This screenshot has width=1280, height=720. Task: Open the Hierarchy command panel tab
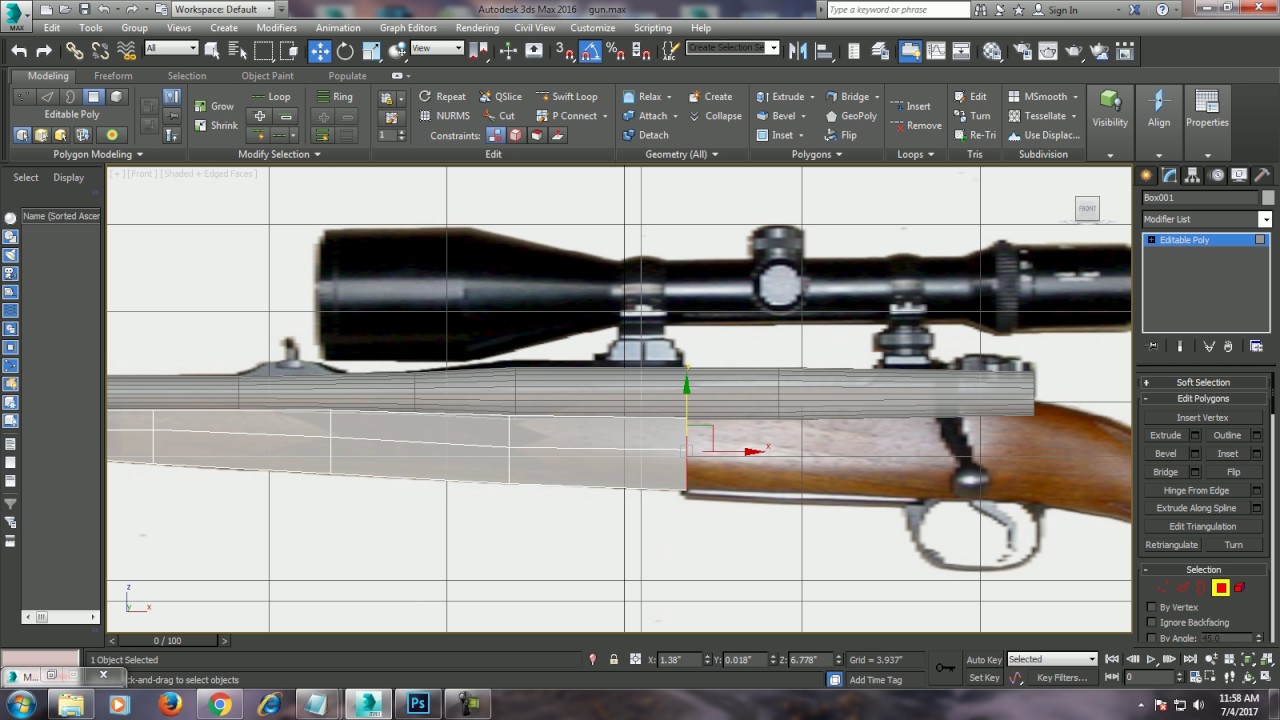point(1192,175)
